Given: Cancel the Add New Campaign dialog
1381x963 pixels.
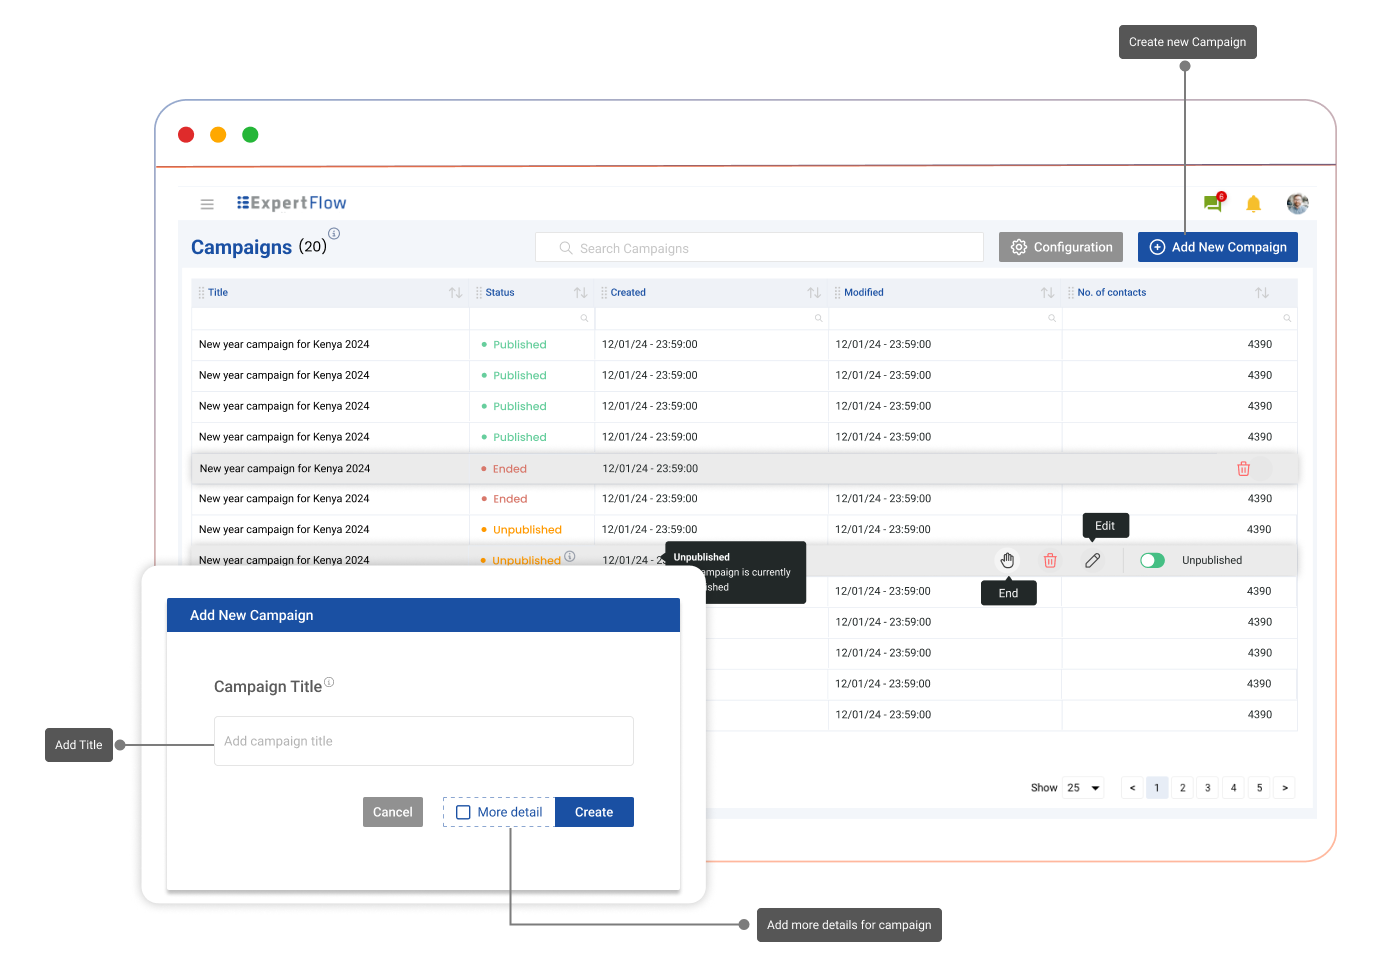Looking at the screenshot, I should pos(392,812).
